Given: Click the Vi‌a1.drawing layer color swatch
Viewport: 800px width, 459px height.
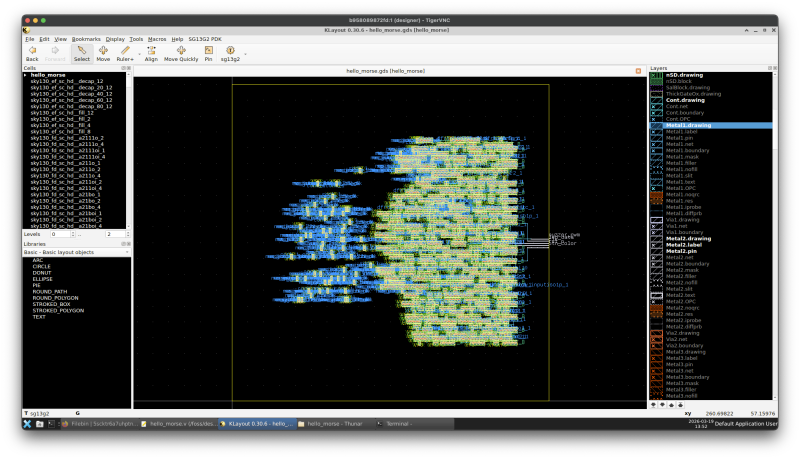Looking at the screenshot, I should pyautogui.click(x=657, y=219).
